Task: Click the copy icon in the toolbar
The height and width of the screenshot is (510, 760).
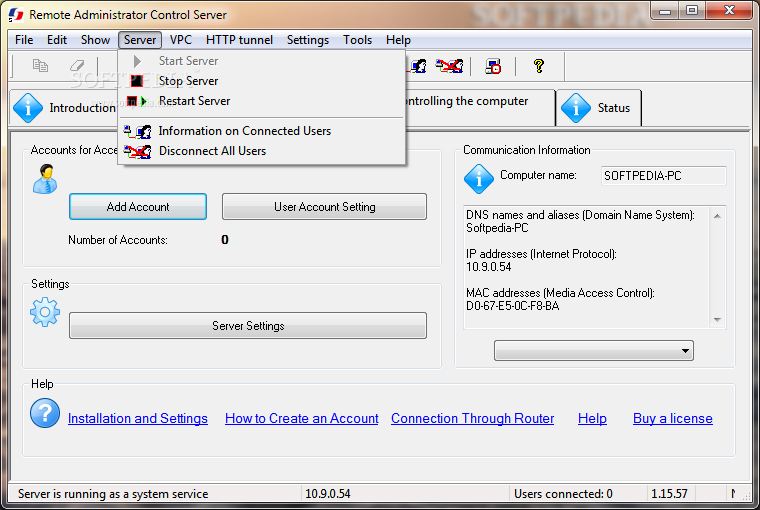Action: tap(40, 65)
